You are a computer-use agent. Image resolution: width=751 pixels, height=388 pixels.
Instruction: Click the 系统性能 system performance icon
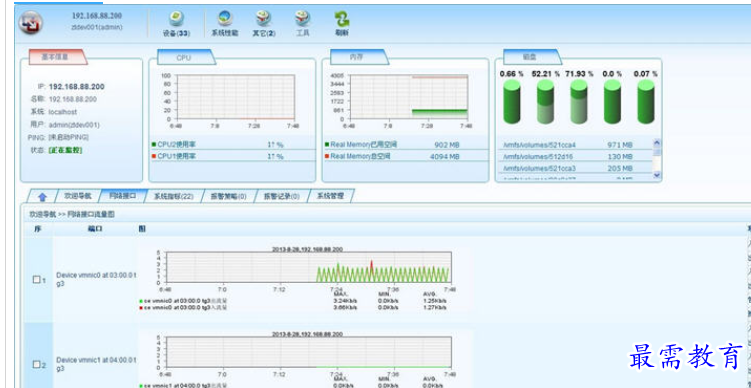pyautogui.click(x=225, y=19)
